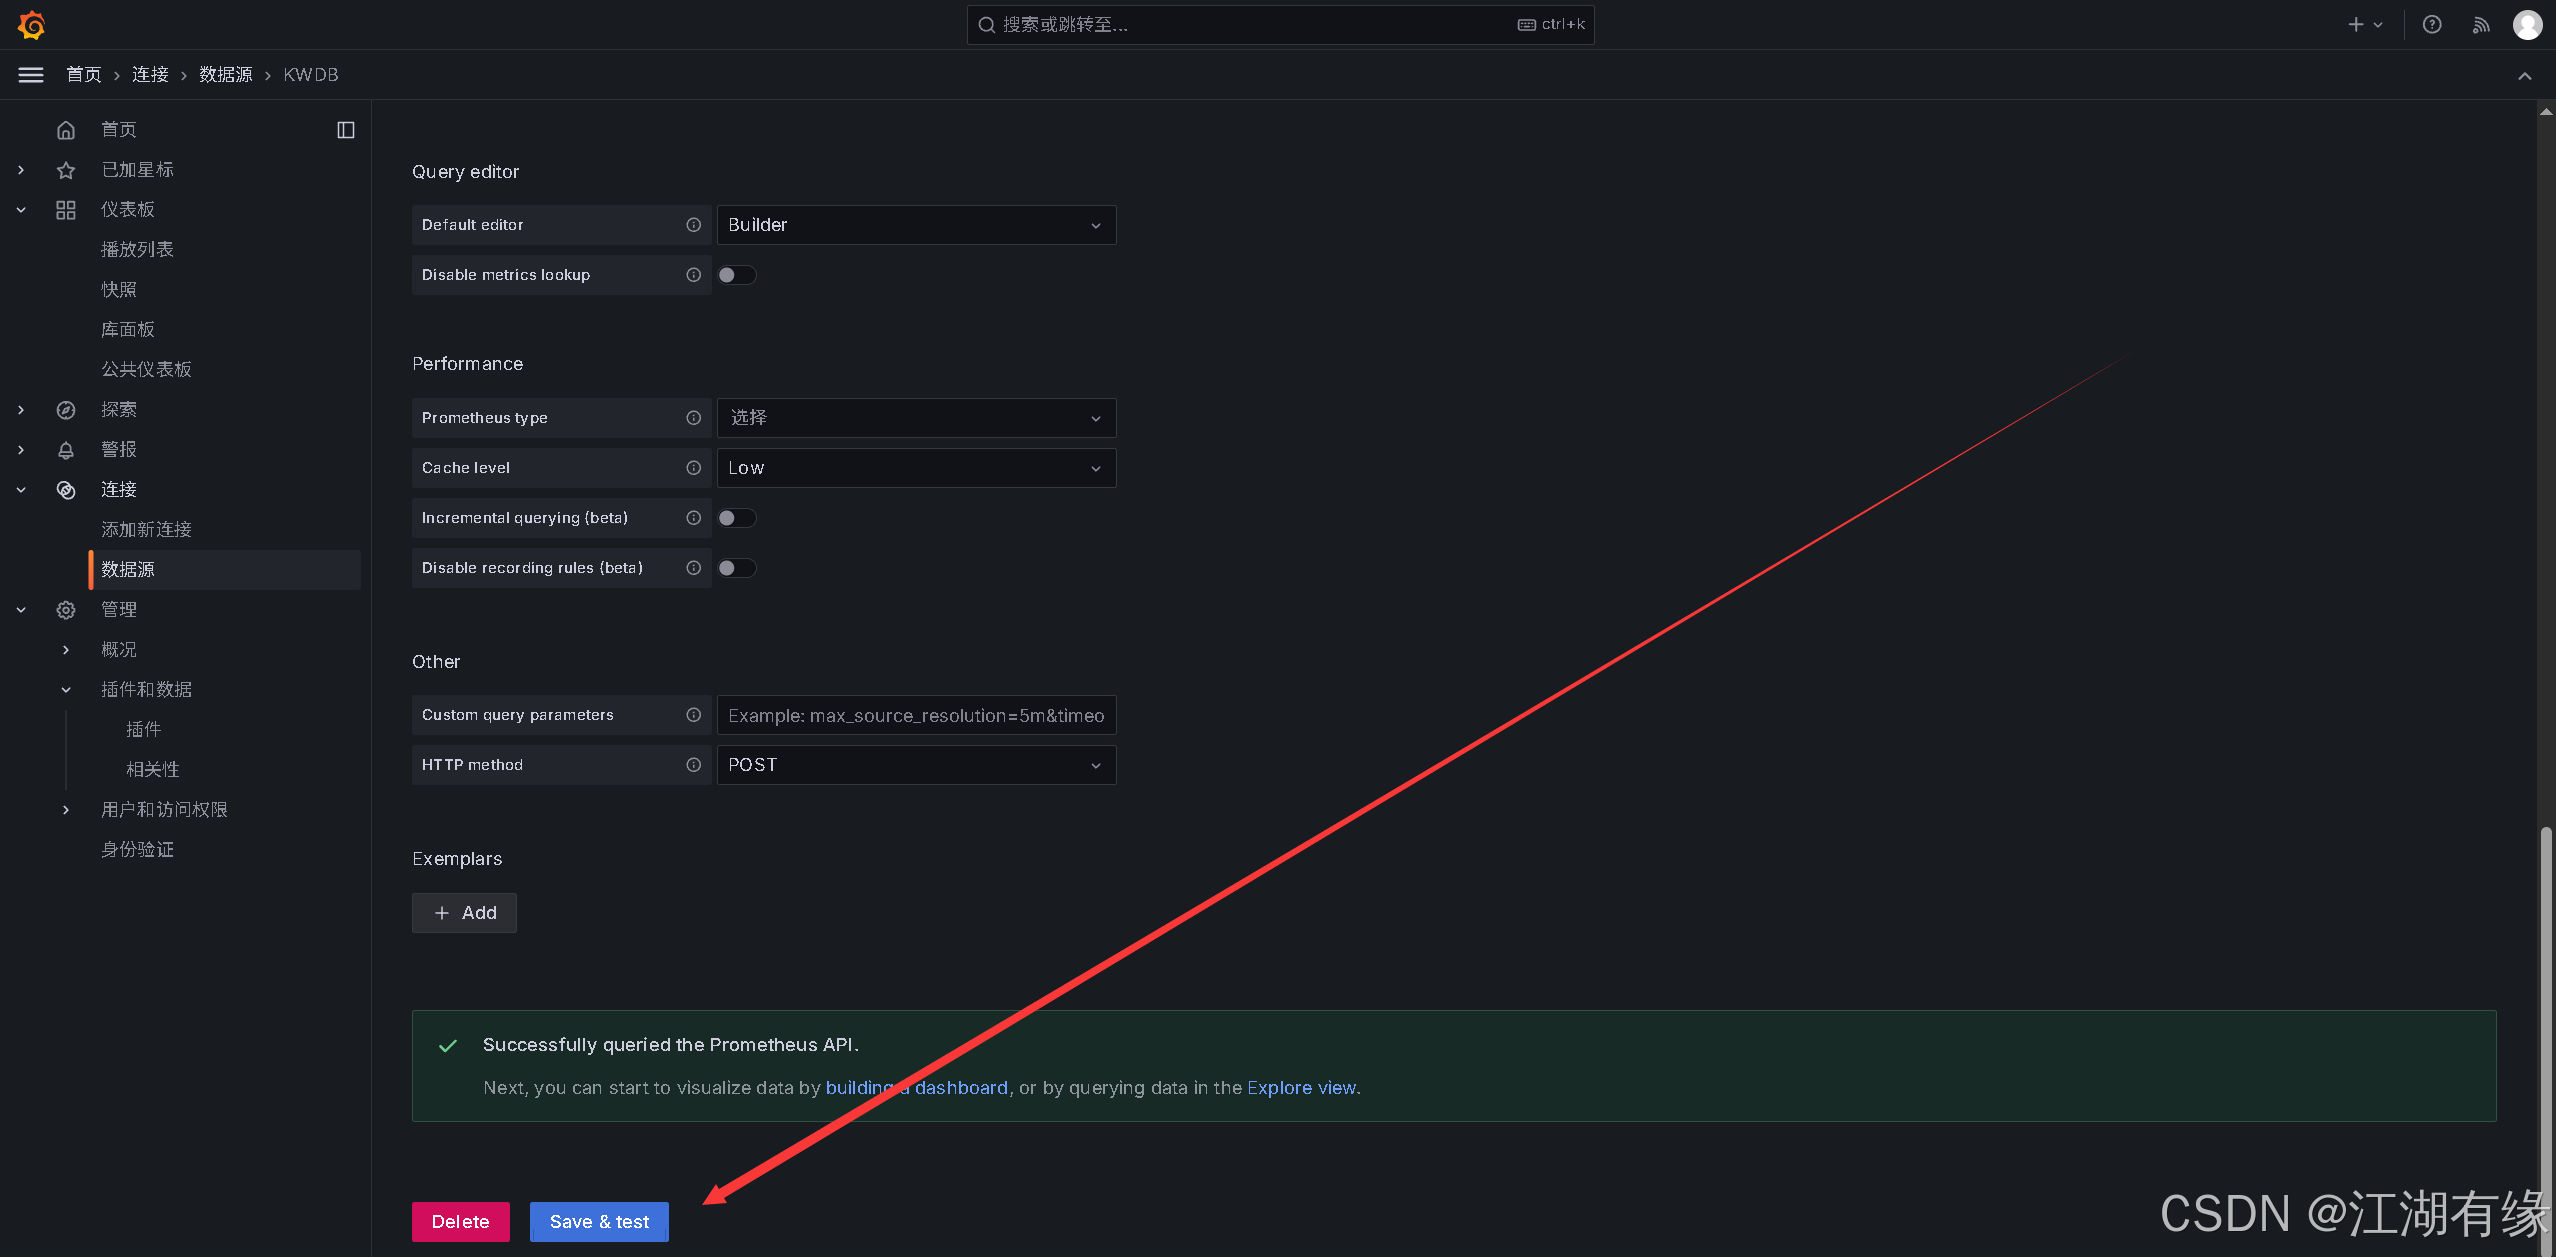Open the HTTP method POST dropdown
Image resolution: width=2556 pixels, height=1257 pixels.
(917, 765)
